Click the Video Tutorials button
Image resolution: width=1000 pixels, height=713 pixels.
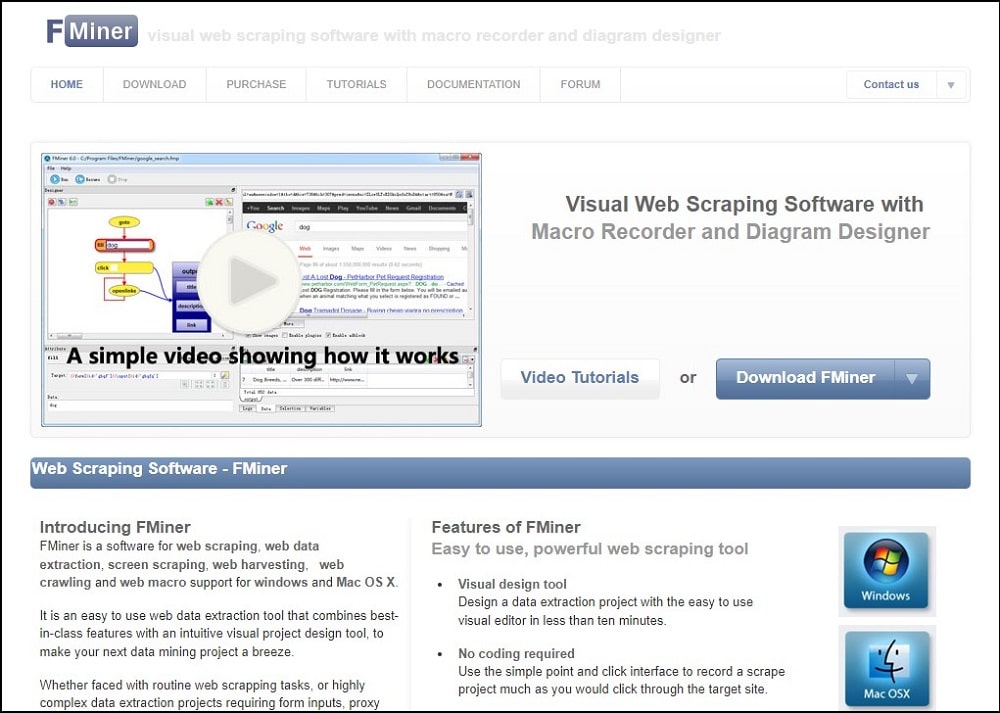tap(580, 378)
